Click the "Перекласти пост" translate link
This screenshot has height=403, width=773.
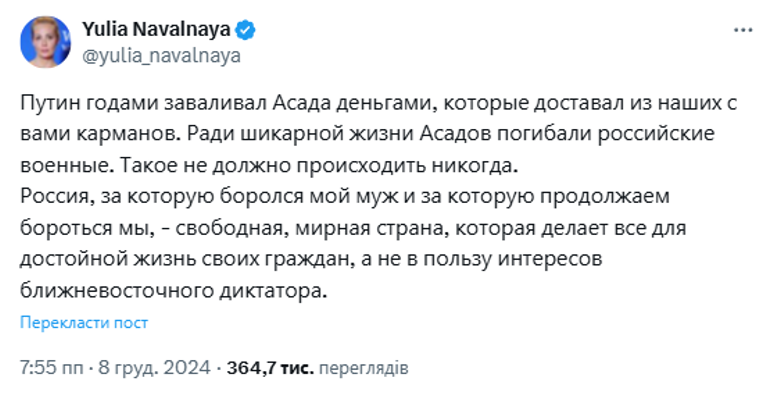84,323
